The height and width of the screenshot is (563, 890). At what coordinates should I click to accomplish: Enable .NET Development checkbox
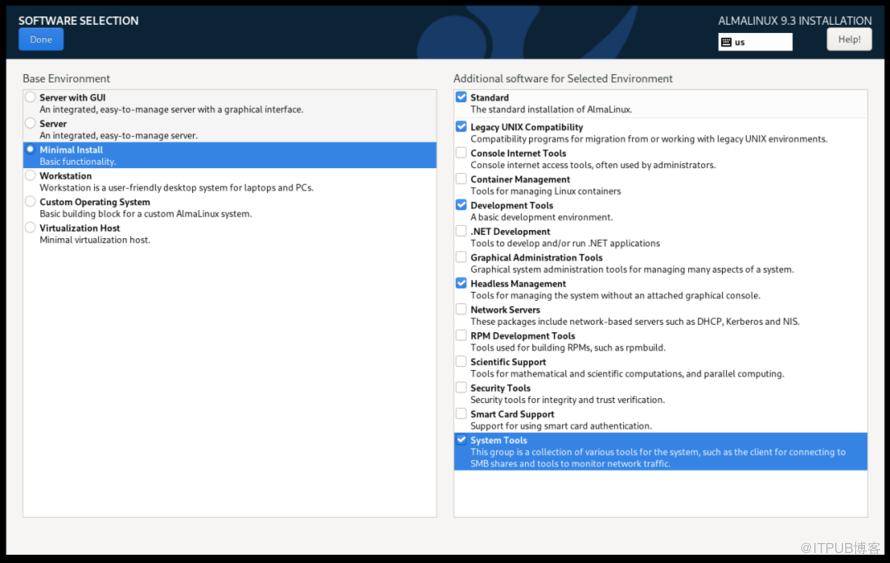pyautogui.click(x=461, y=231)
